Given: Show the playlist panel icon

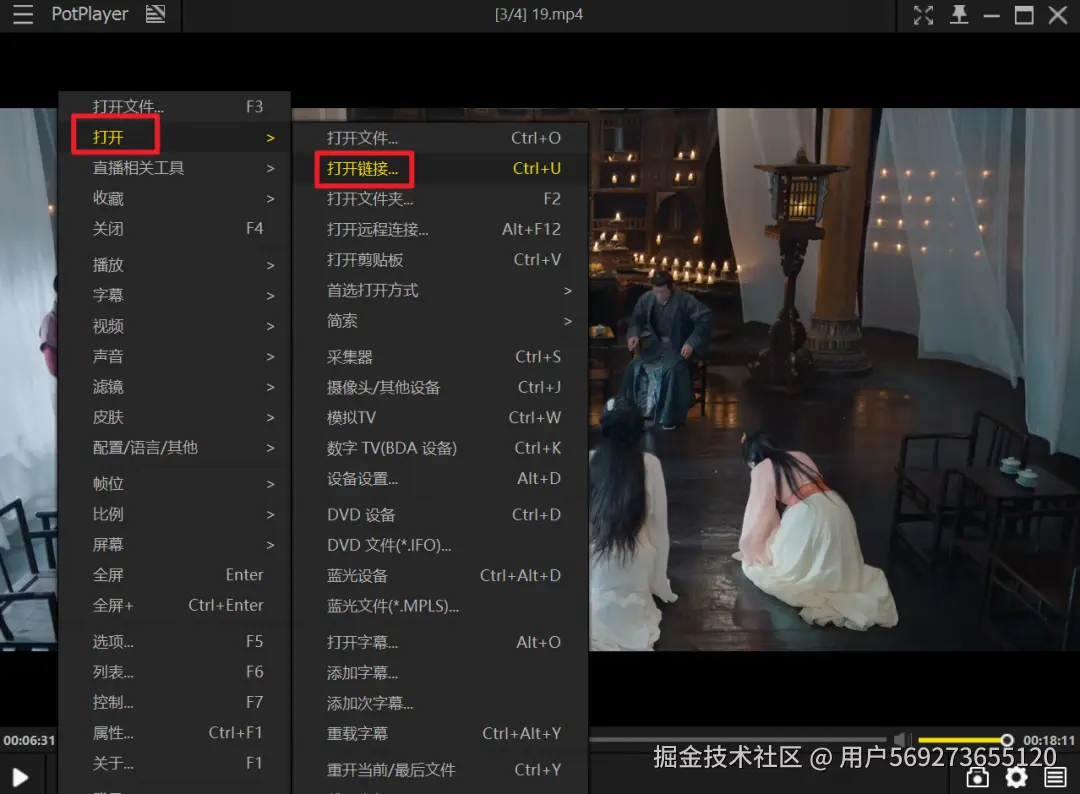Looking at the screenshot, I should [1056, 777].
